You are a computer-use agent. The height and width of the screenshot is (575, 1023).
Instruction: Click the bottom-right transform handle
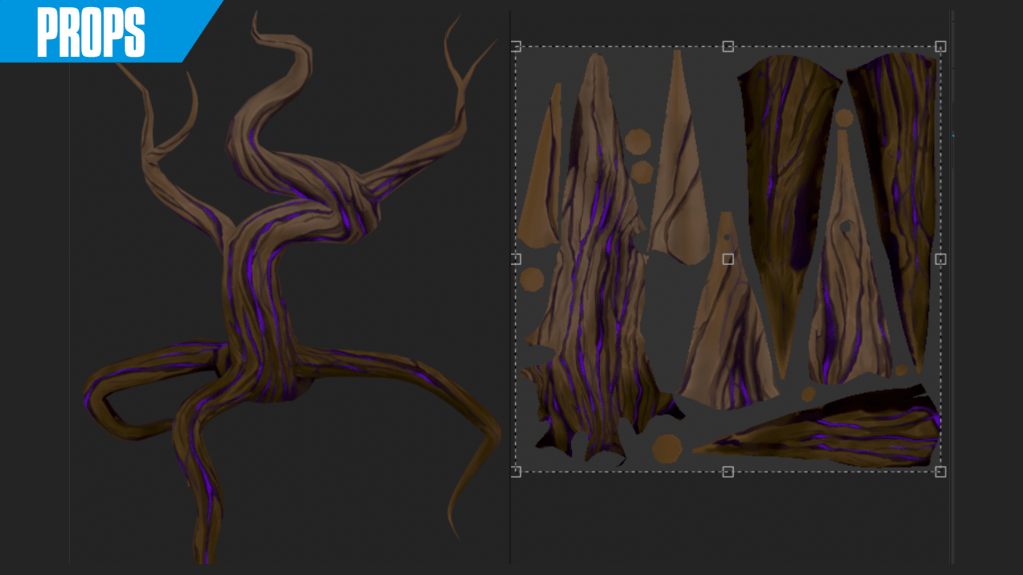pyautogui.click(x=940, y=471)
